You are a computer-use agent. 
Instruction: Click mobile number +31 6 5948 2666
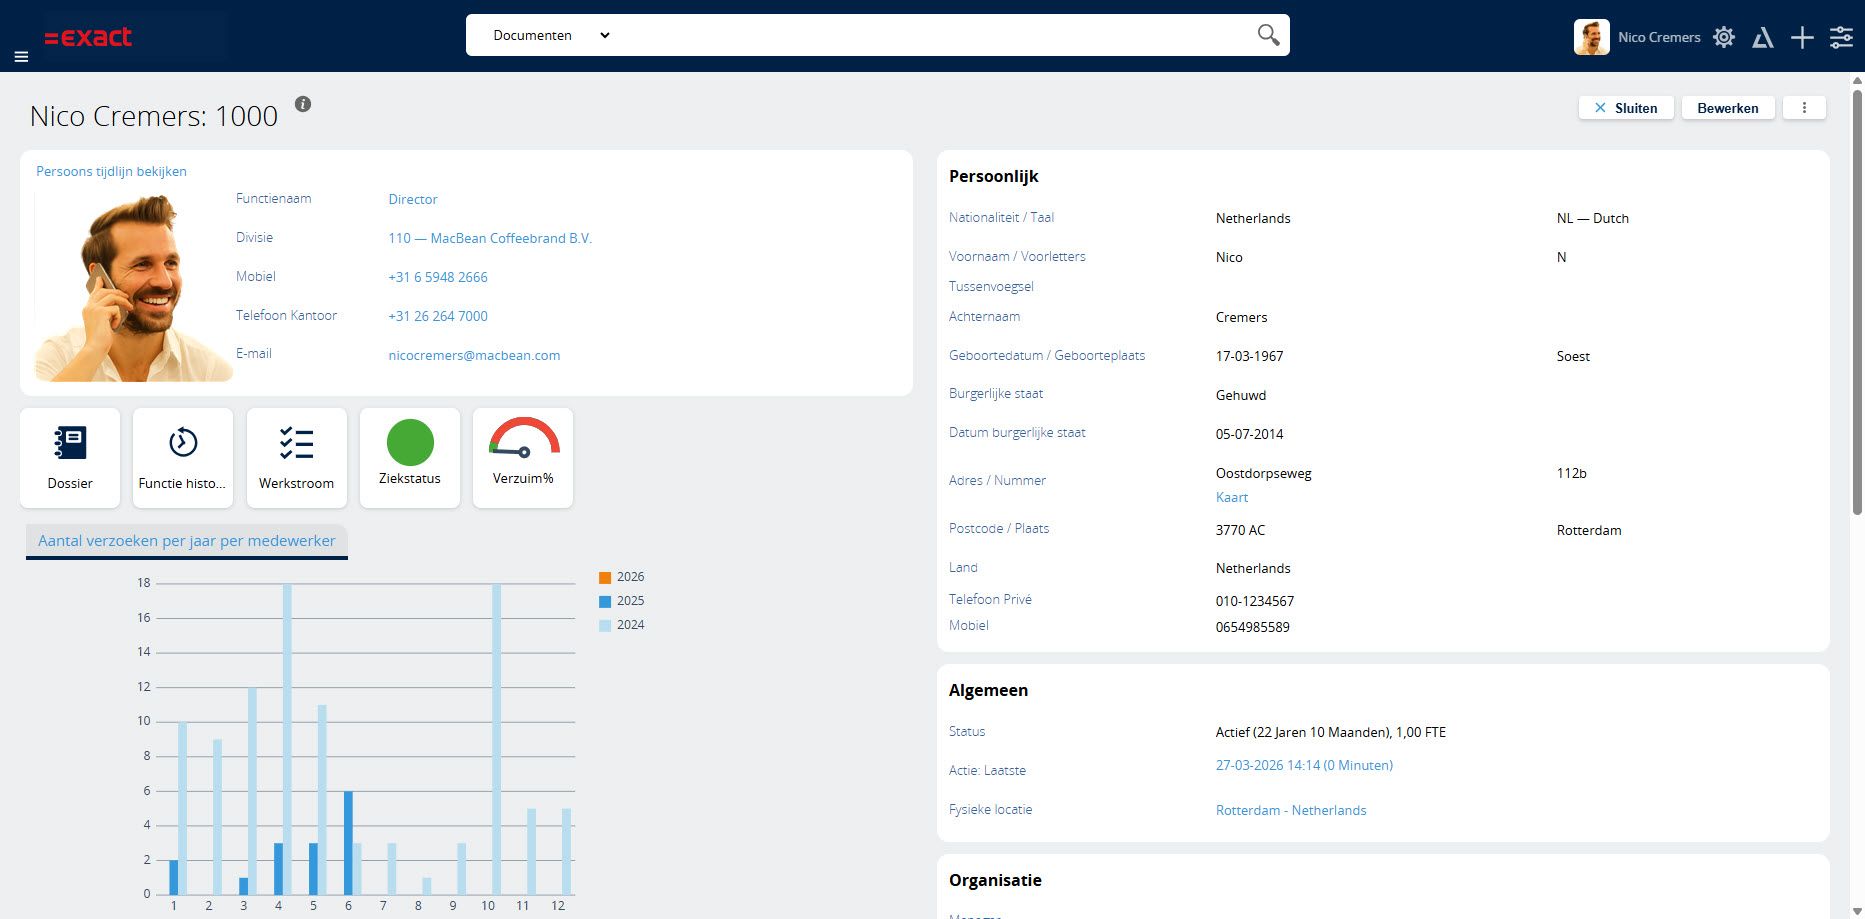tap(438, 277)
